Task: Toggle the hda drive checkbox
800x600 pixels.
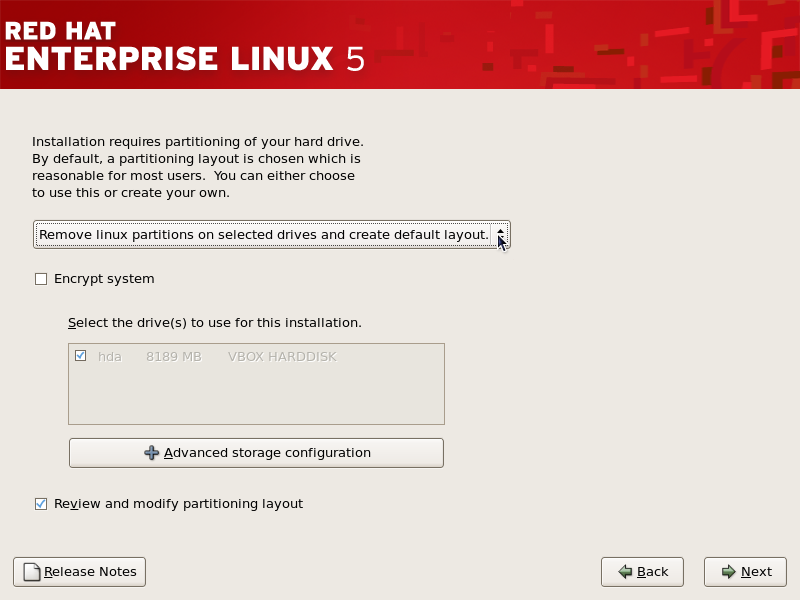Action: point(81,356)
